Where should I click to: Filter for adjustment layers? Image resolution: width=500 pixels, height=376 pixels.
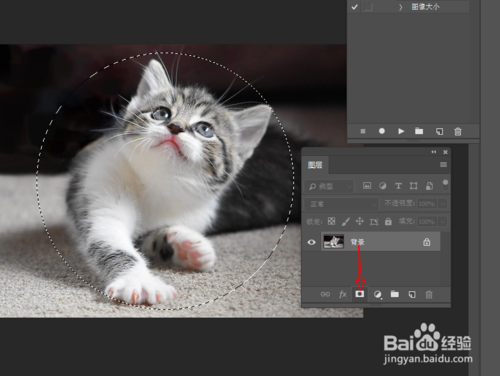point(383,186)
